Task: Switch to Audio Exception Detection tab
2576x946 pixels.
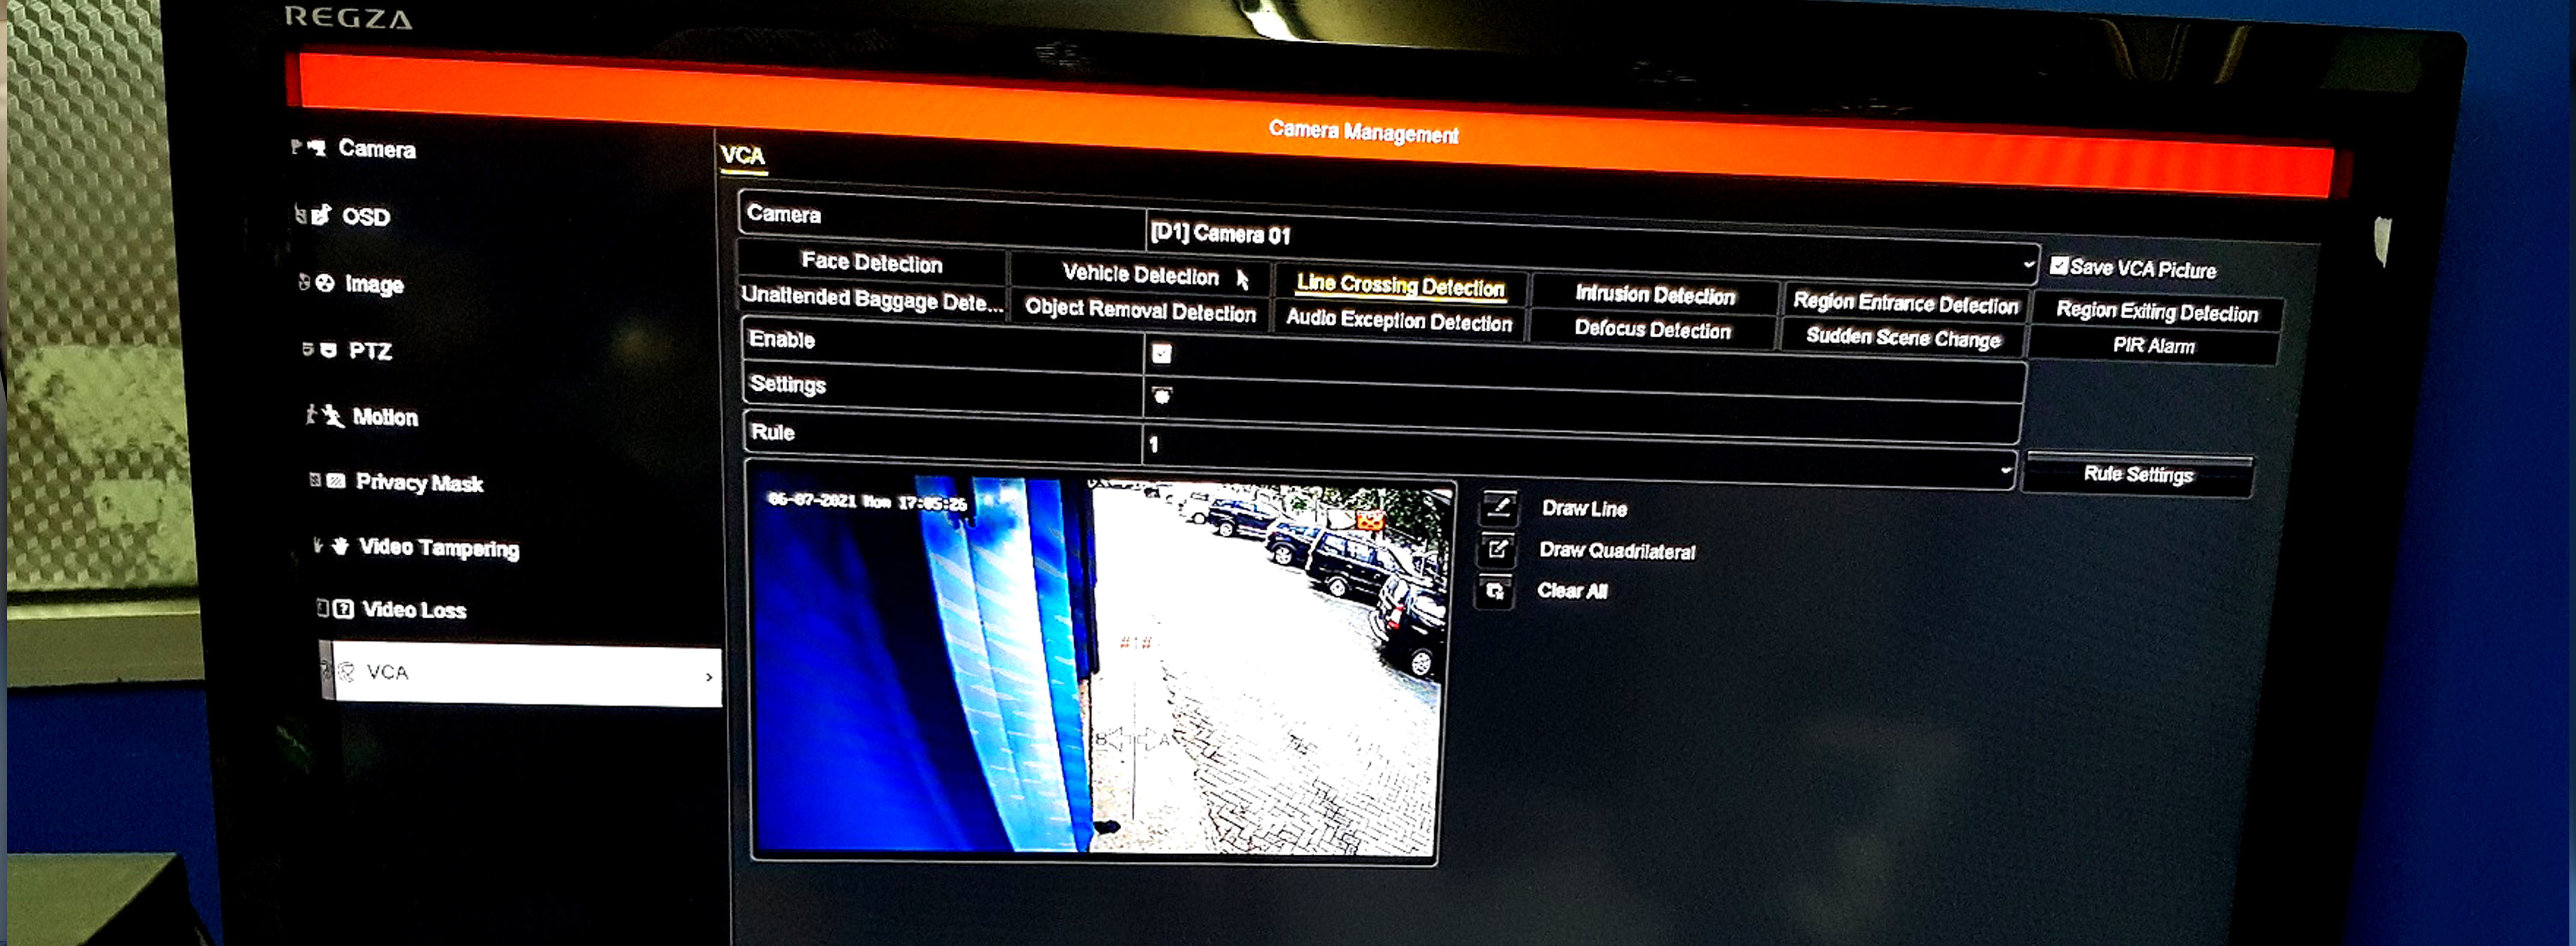Action: click(1399, 320)
